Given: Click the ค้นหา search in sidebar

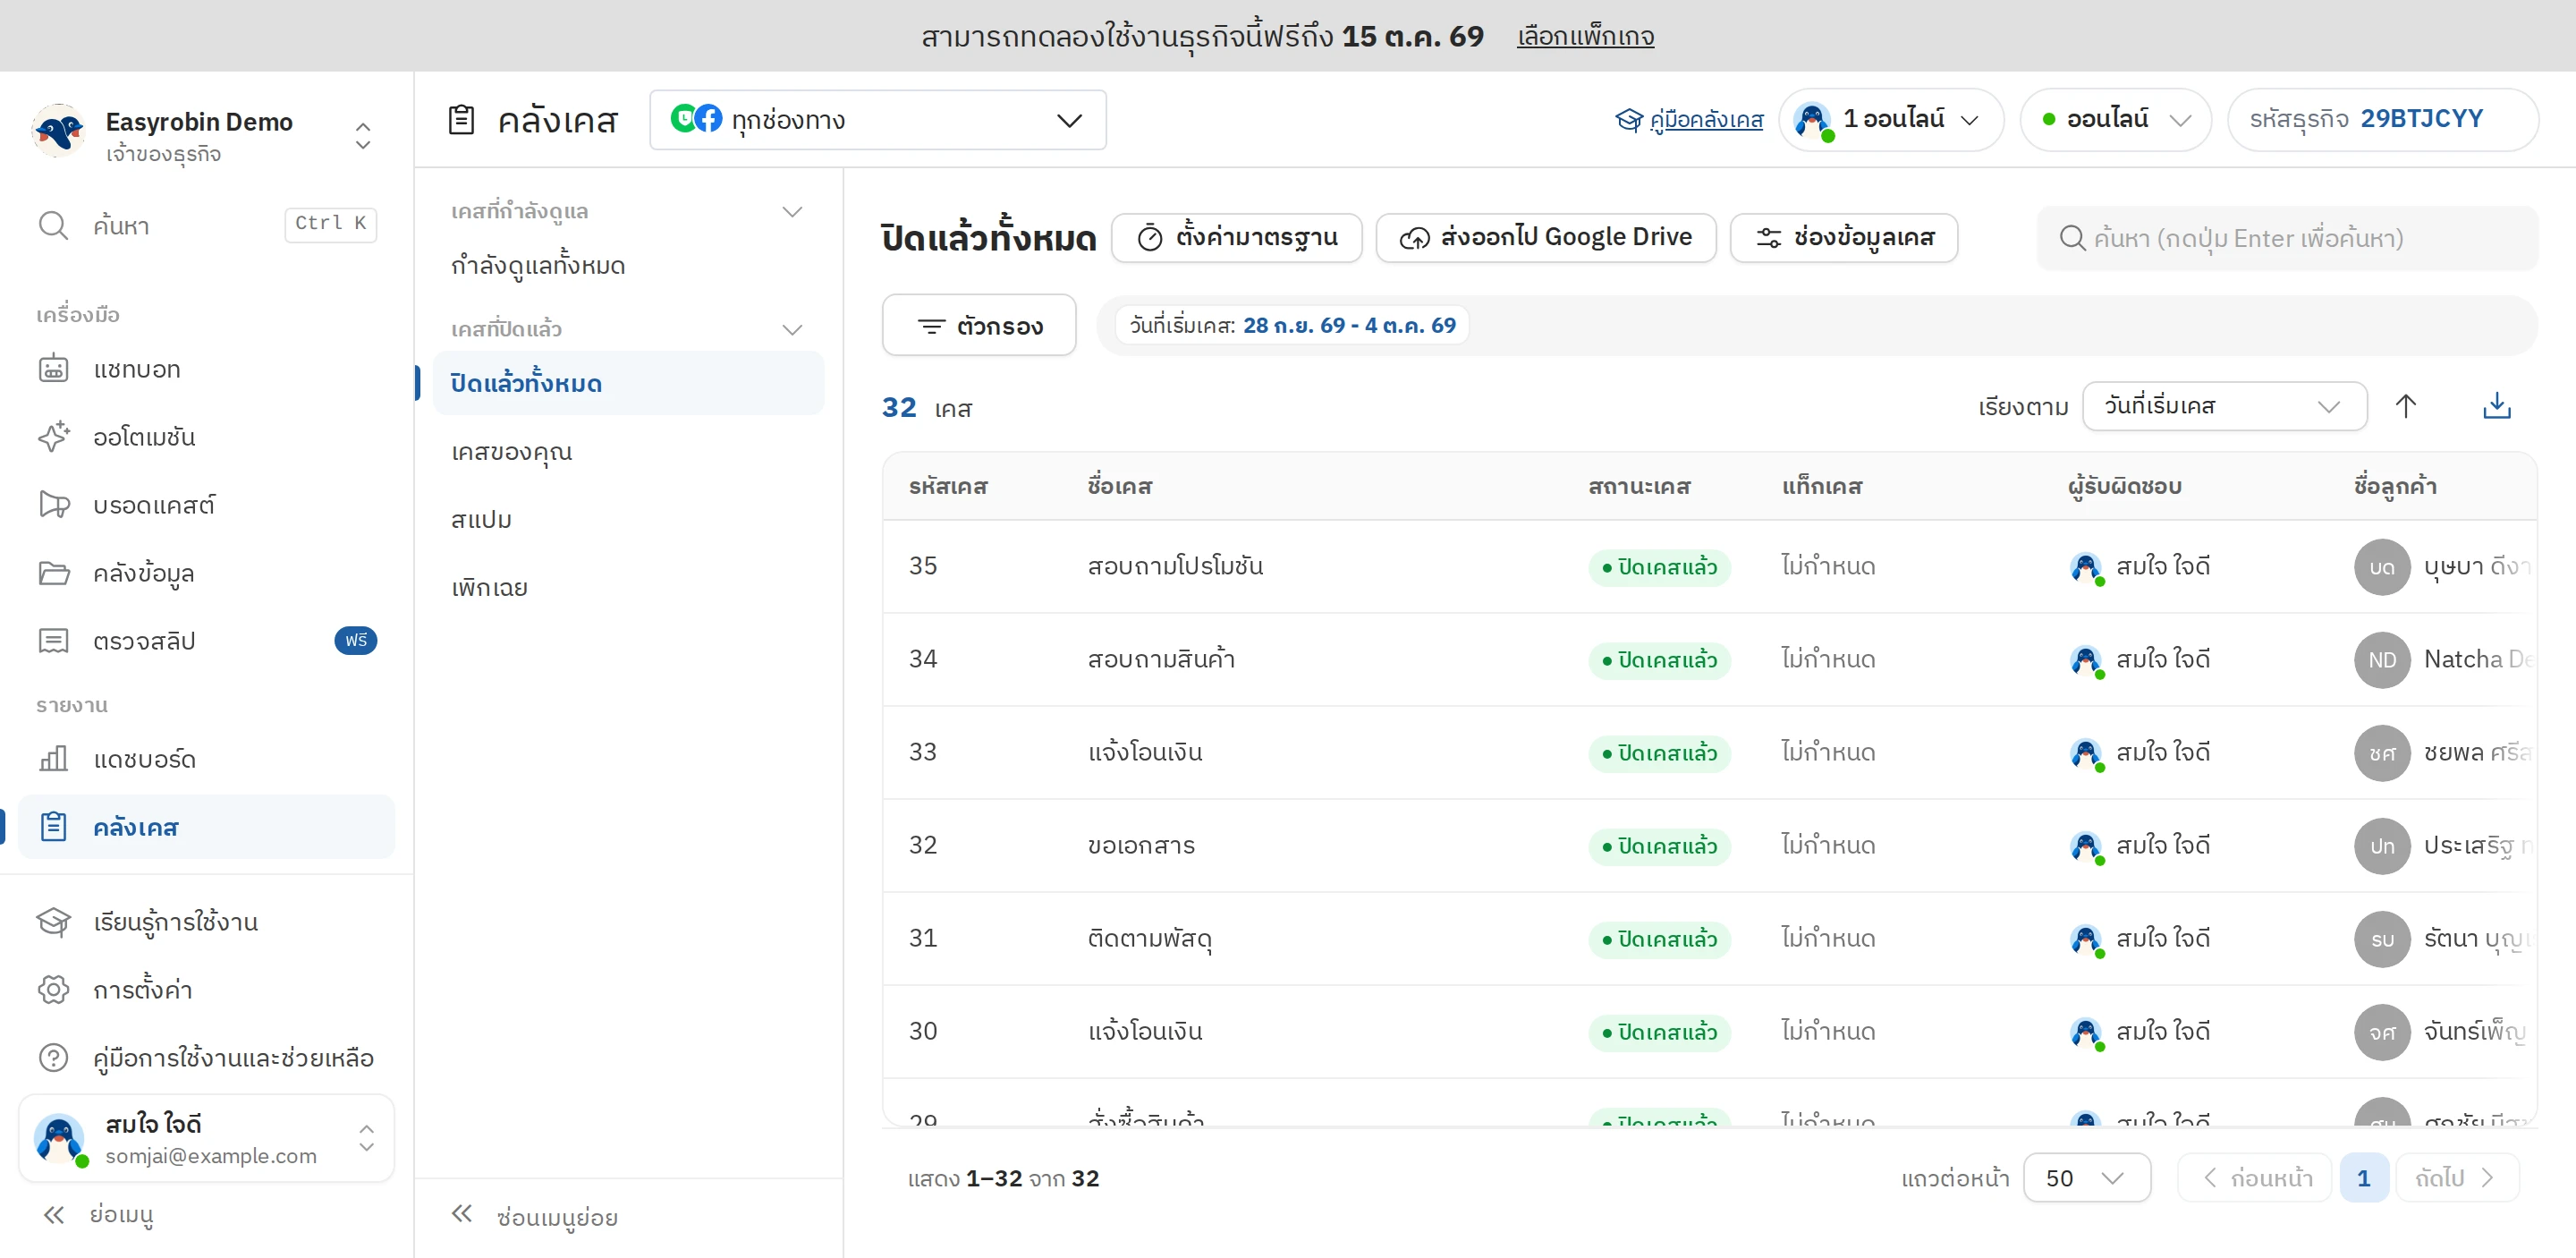Looking at the screenshot, I should click(207, 225).
